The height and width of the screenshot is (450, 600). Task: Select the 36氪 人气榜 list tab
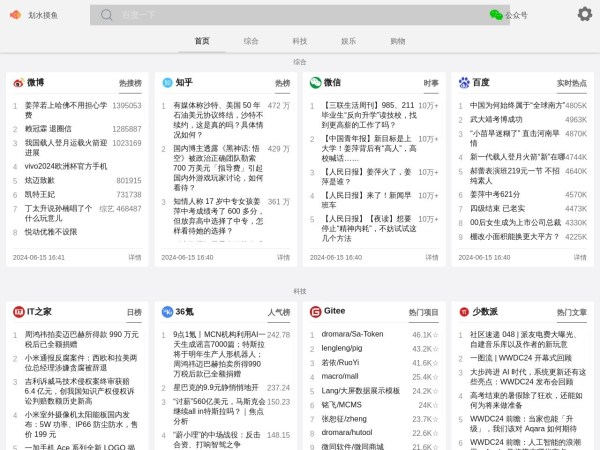pyautogui.click(x=279, y=313)
